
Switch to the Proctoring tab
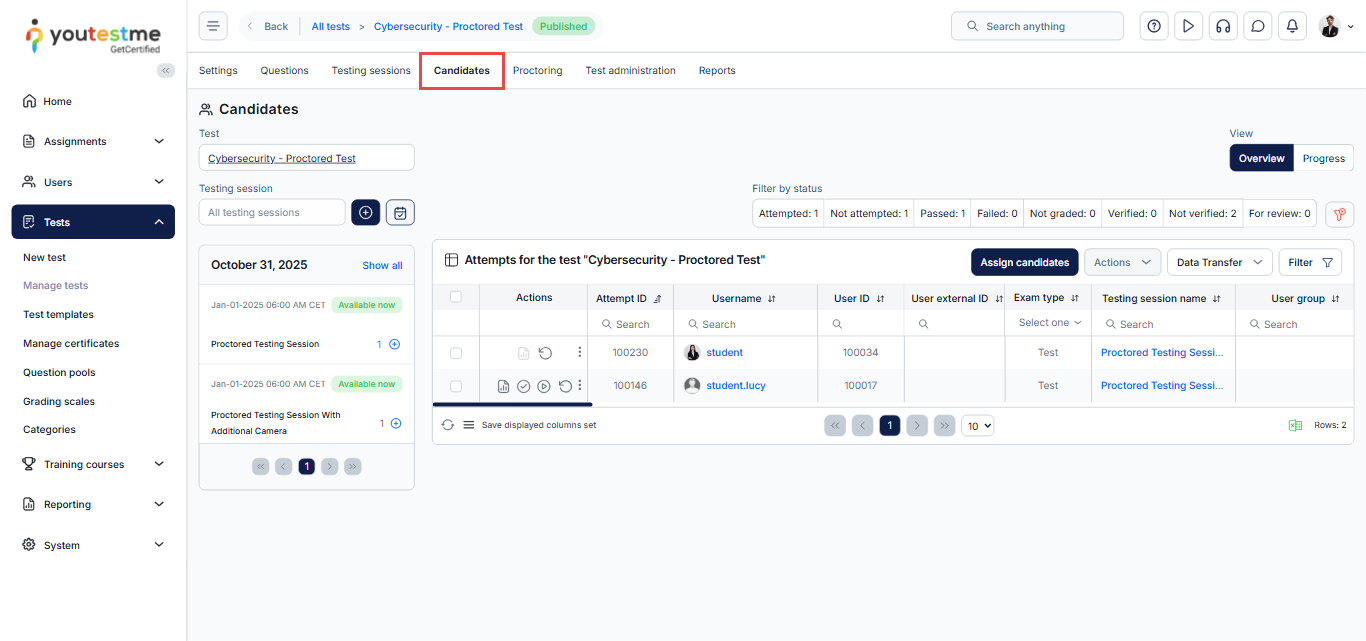click(x=537, y=71)
